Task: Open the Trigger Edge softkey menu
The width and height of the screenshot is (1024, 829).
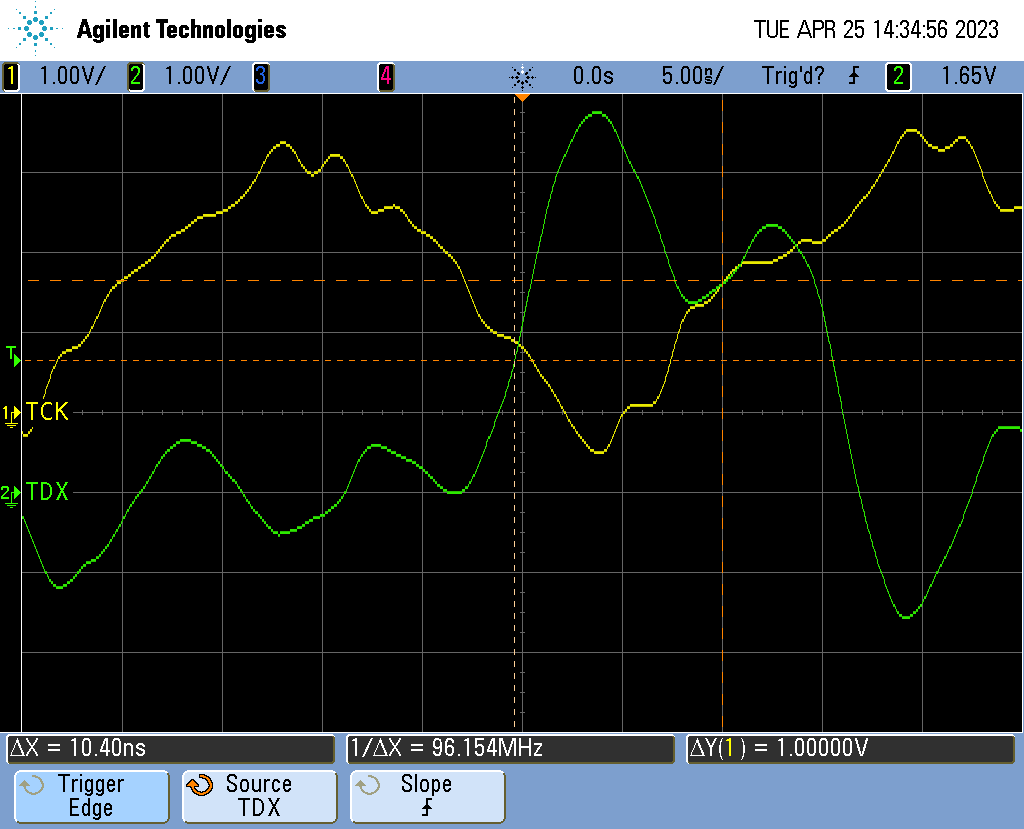Action: click(x=90, y=797)
